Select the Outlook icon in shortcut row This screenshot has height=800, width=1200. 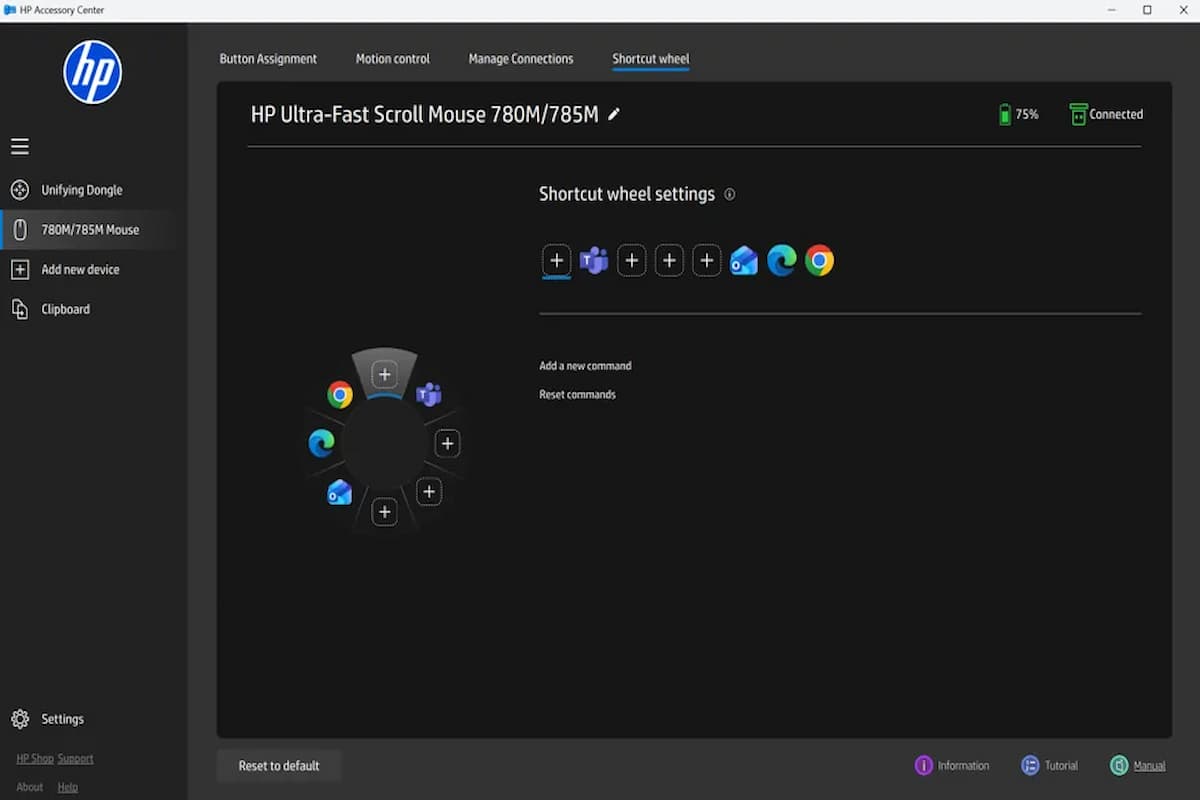(x=744, y=261)
